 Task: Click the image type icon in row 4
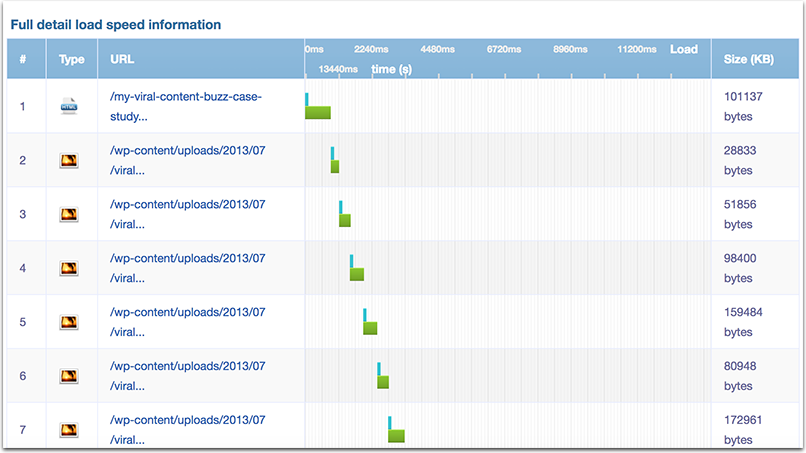69,268
